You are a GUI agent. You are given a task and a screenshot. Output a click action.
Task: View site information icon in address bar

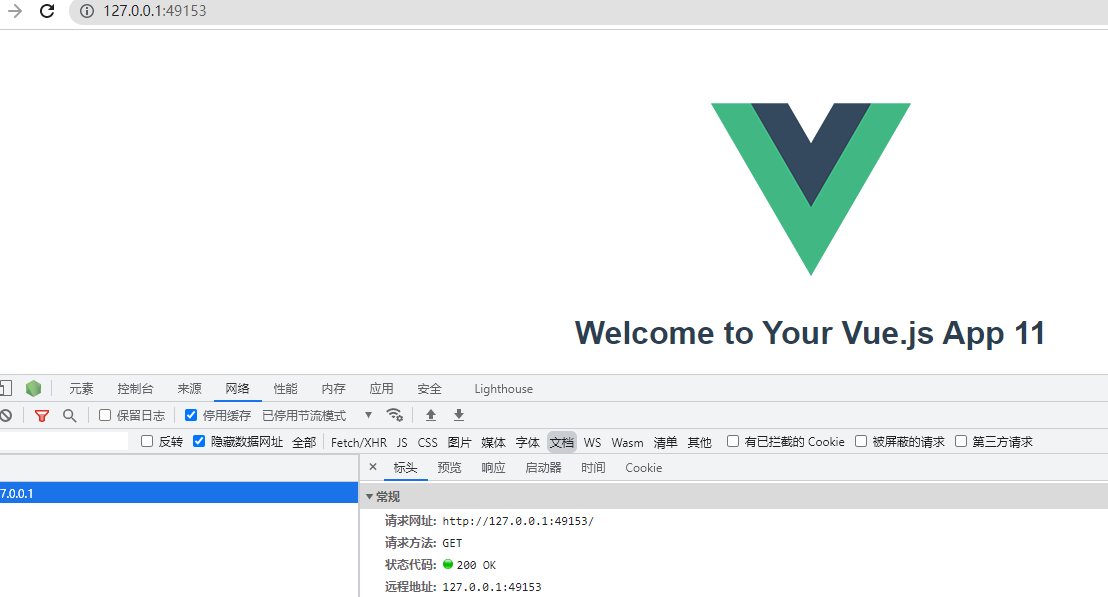pos(86,11)
